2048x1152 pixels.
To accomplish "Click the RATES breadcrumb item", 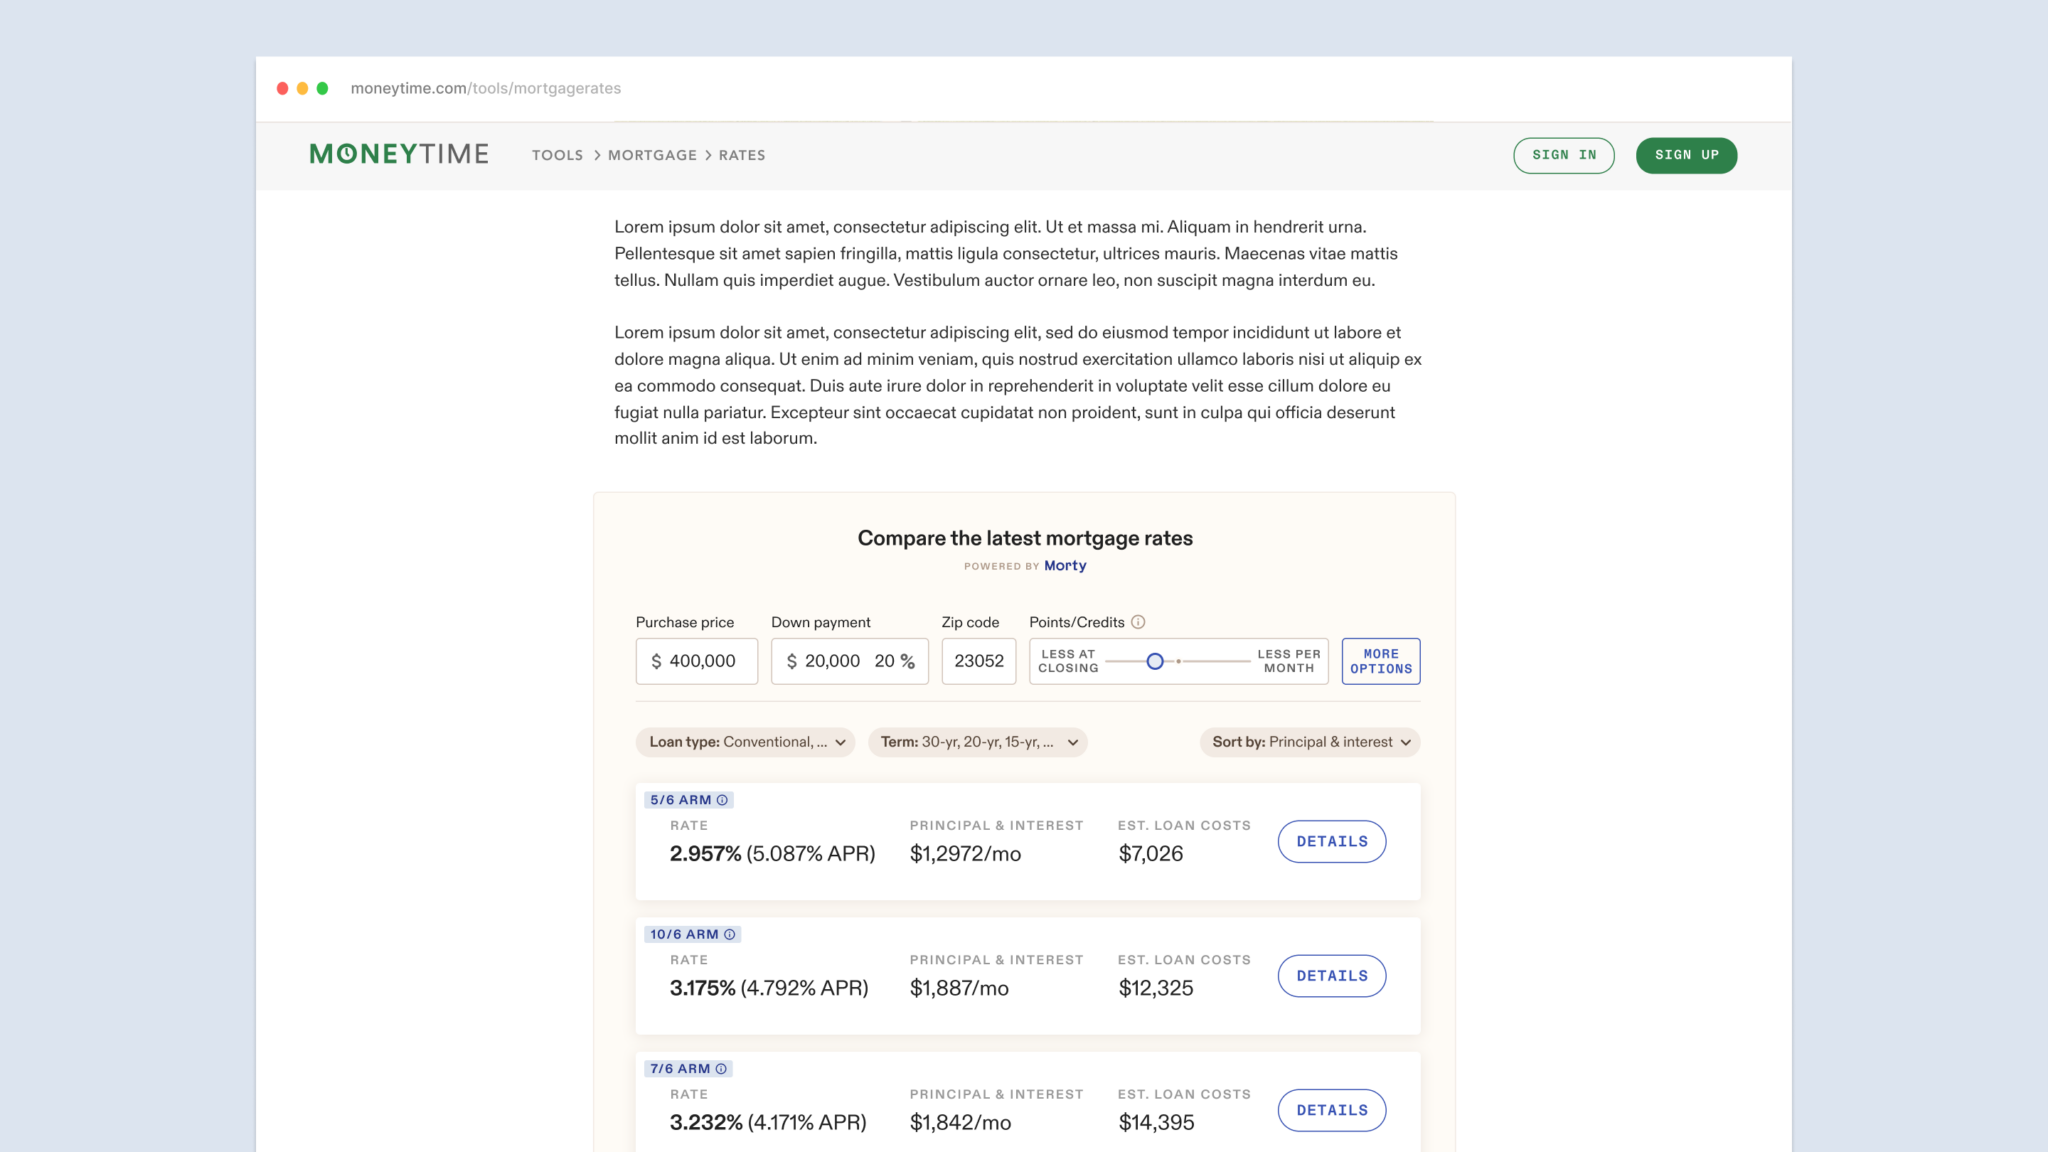I will point(742,155).
